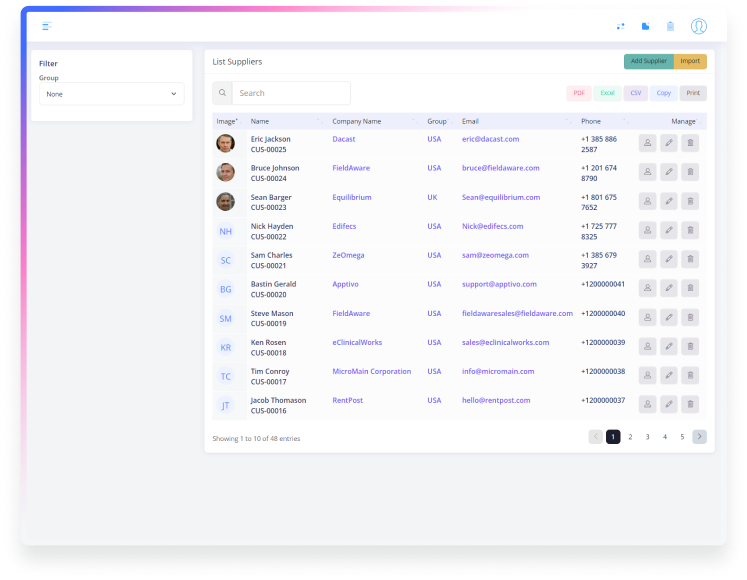This screenshot has width=747, height=580.
Task: Open eric@dacast.com email link
Action: tap(491, 139)
